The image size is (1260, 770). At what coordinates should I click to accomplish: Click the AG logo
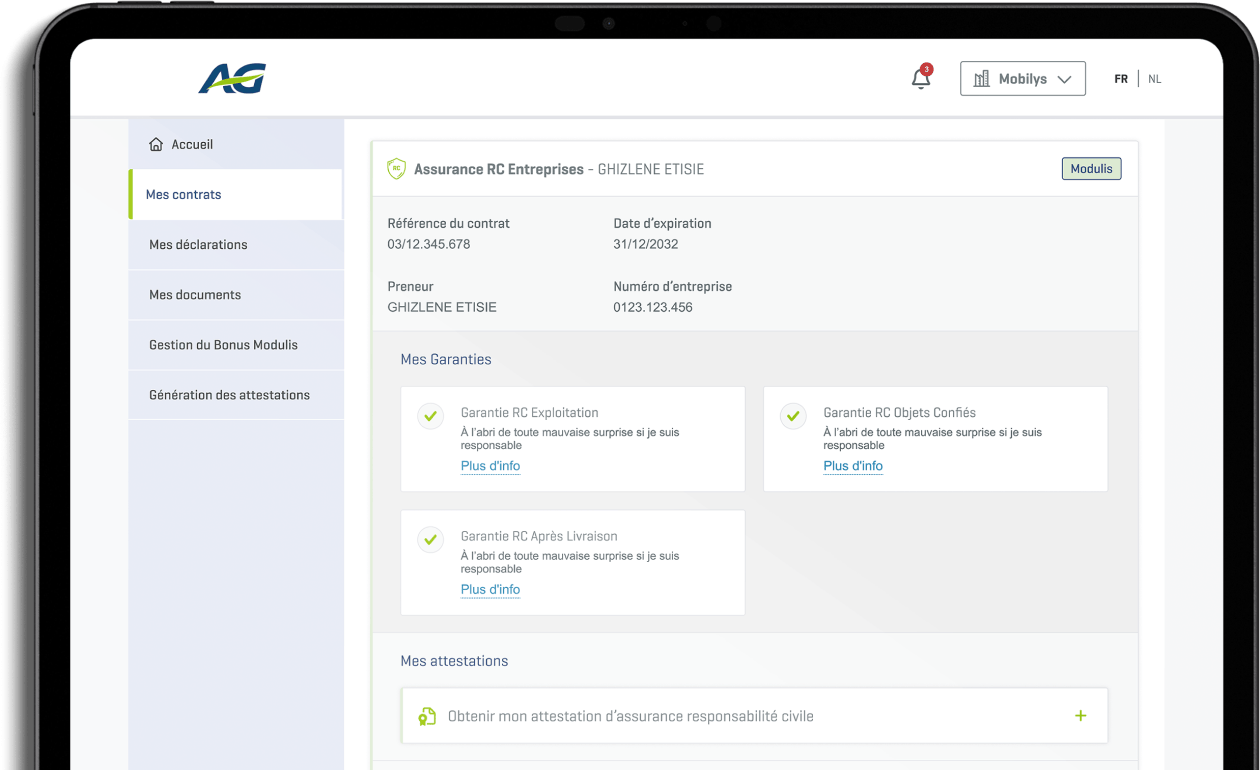[232, 78]
